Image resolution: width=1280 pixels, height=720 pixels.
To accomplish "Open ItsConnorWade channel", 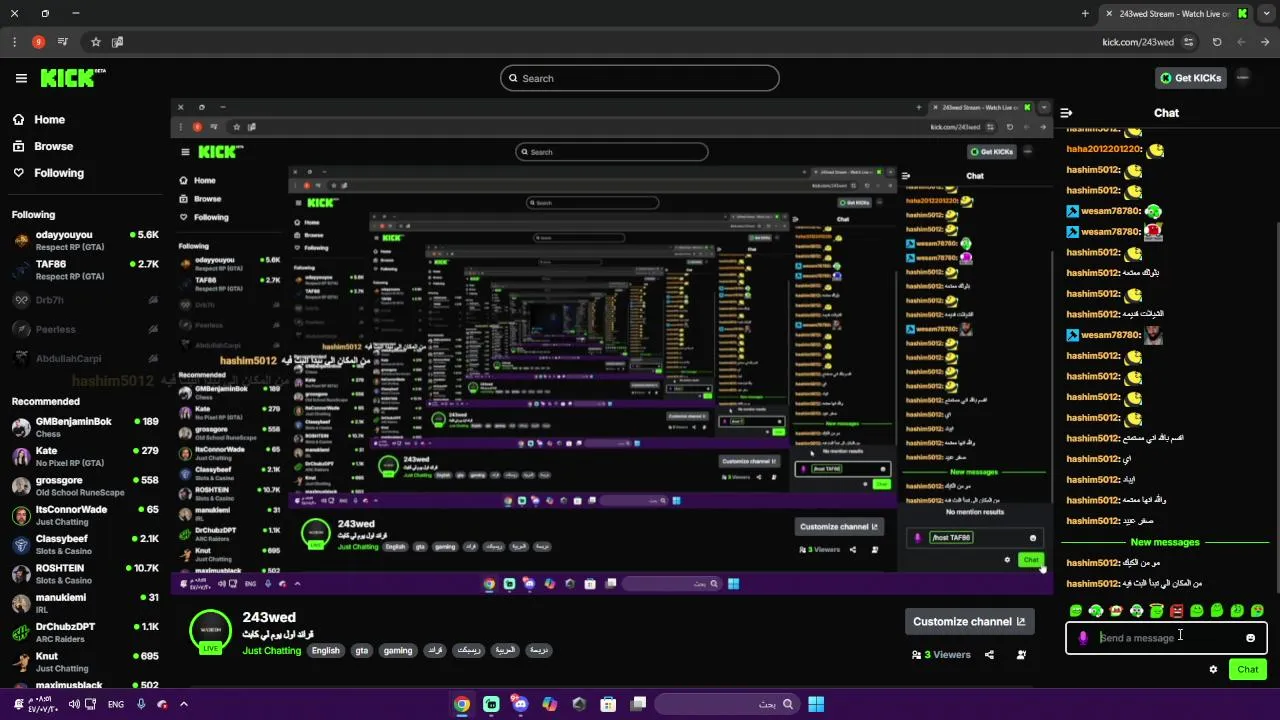I will tap(85, 515).
